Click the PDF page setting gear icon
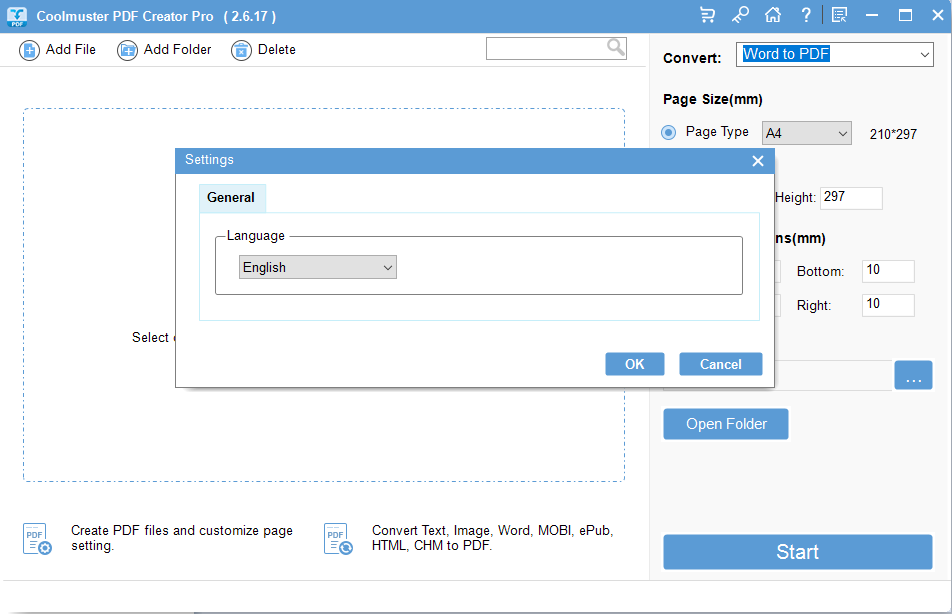Image resolution: width=952 pixels, height=614 pixels. [37, 539]
